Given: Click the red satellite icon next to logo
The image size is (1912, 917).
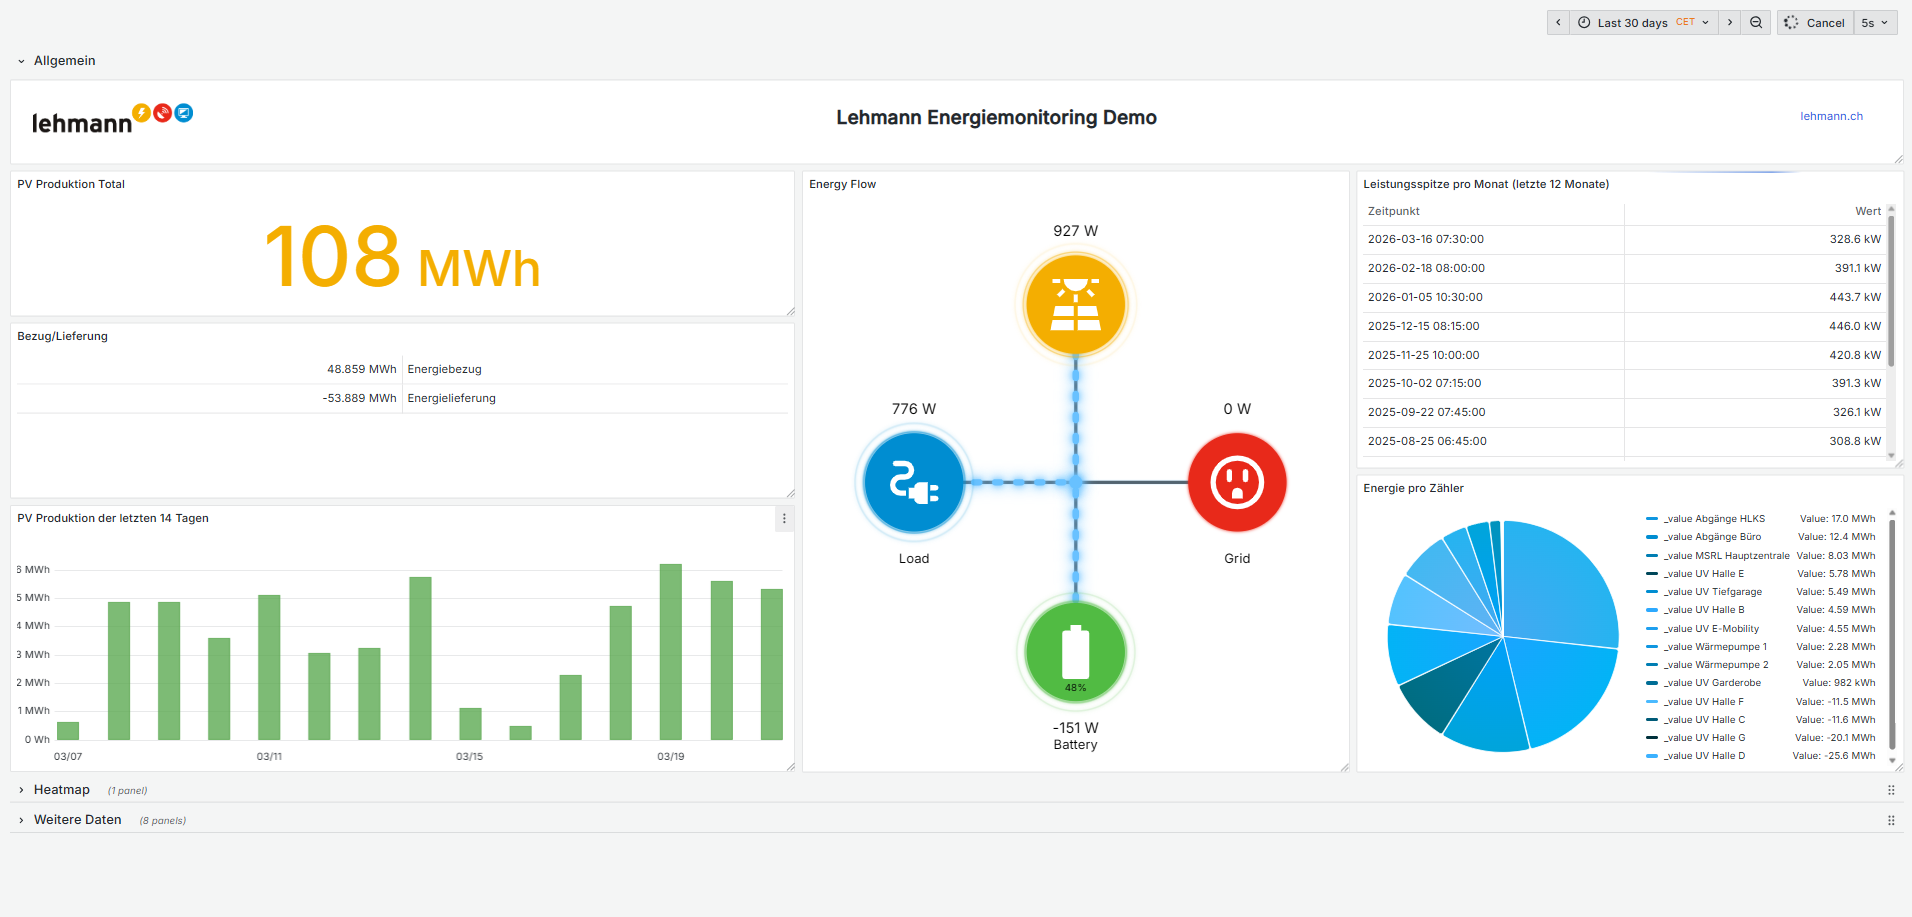Looking at the screenshot, I should pos(162,113).
